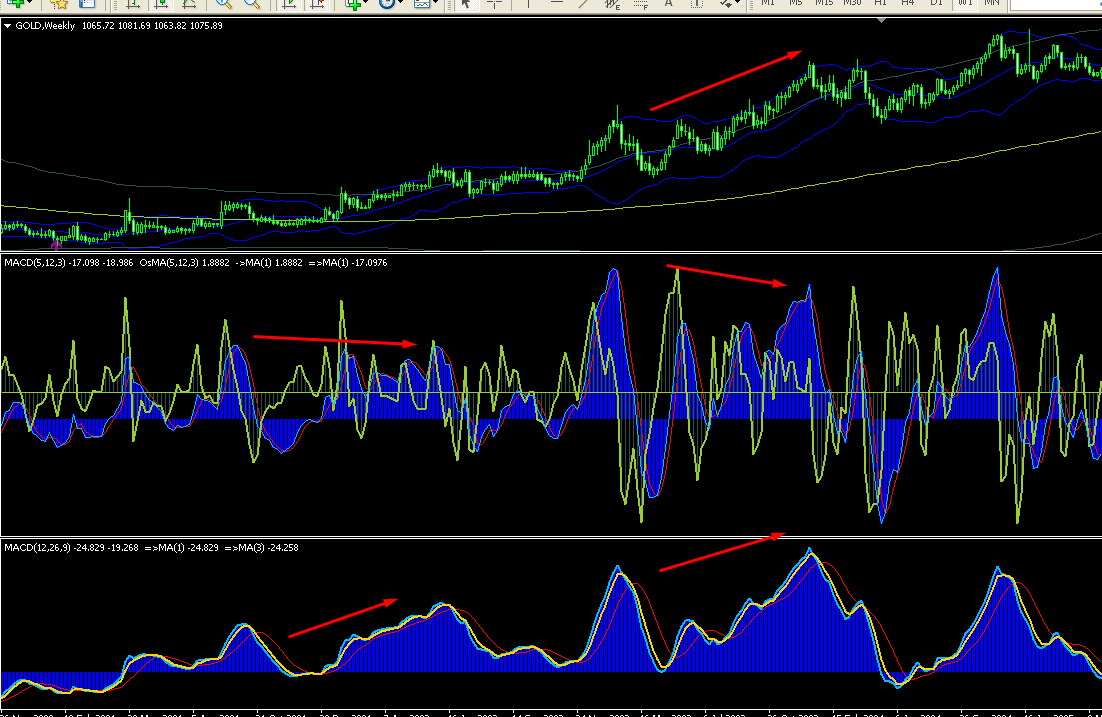
Task: Pick the Equidistant Channel drawing tool
Action: 612,4
